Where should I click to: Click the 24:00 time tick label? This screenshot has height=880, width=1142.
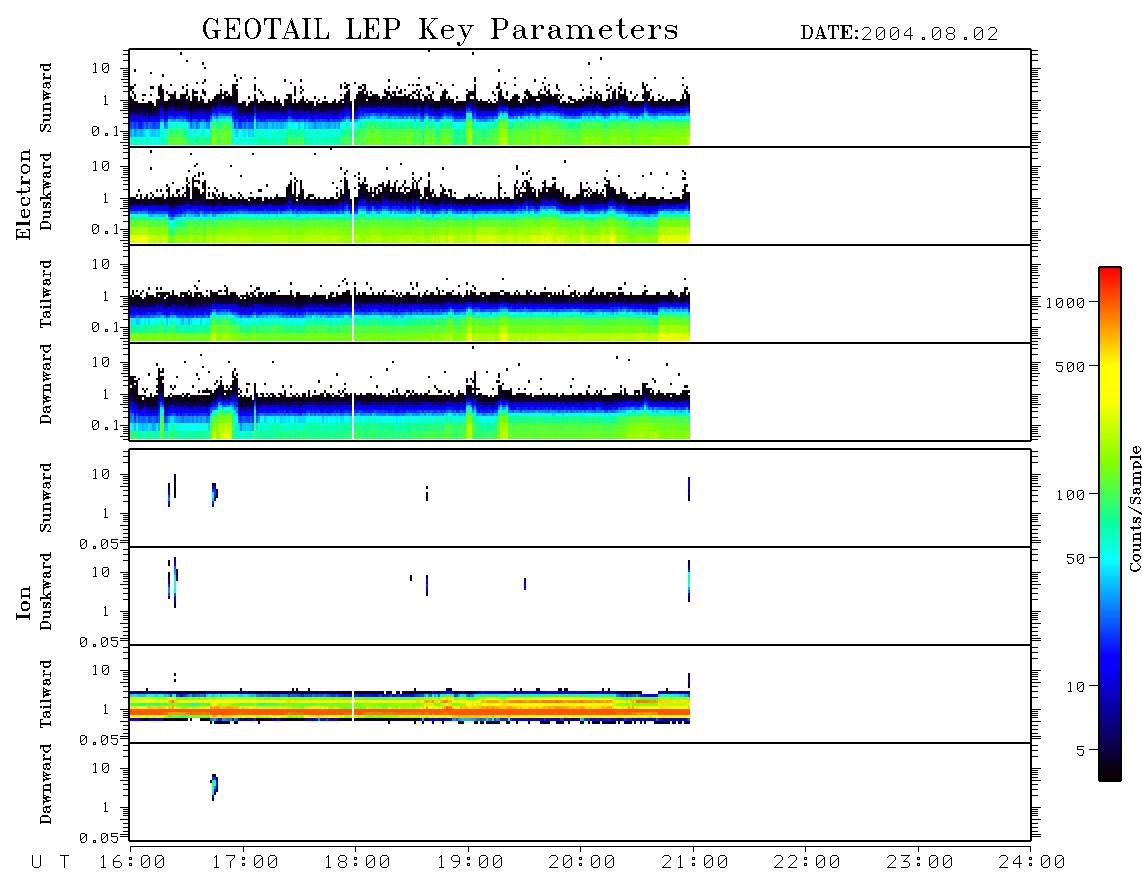click(x=1032, y=863)
